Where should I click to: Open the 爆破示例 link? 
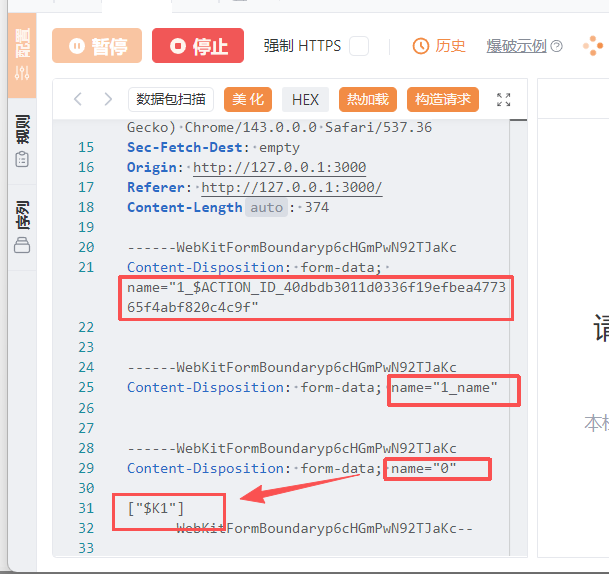coord(516,46)
